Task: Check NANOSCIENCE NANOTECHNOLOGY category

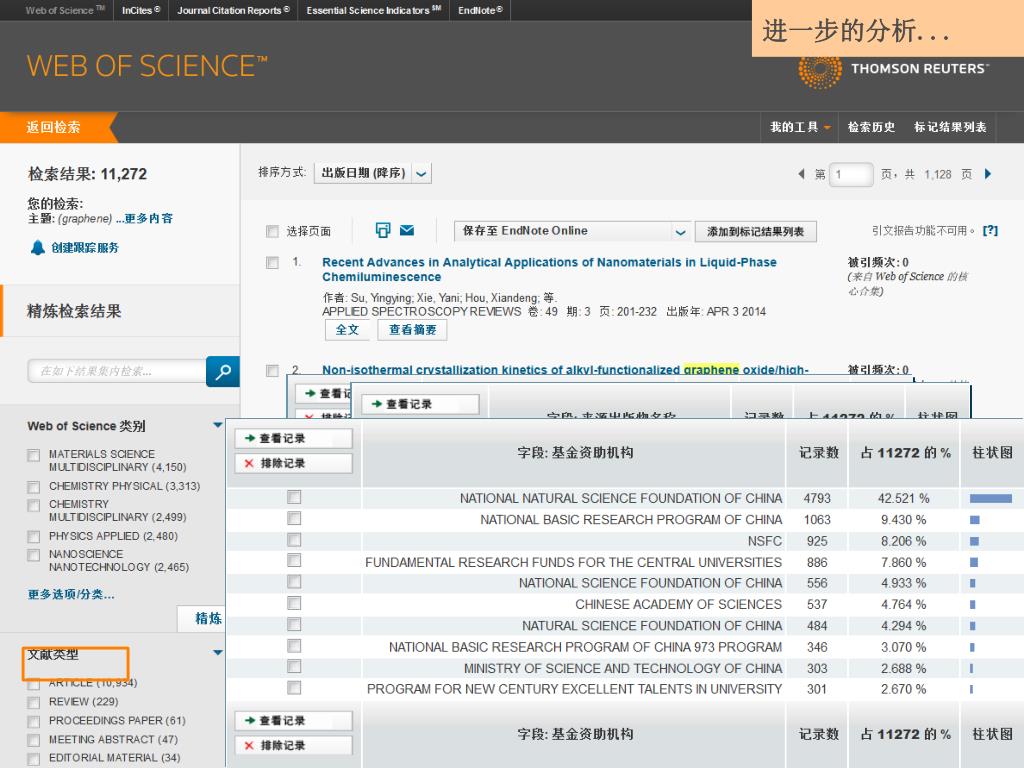Action: click(x=33, y=555)
